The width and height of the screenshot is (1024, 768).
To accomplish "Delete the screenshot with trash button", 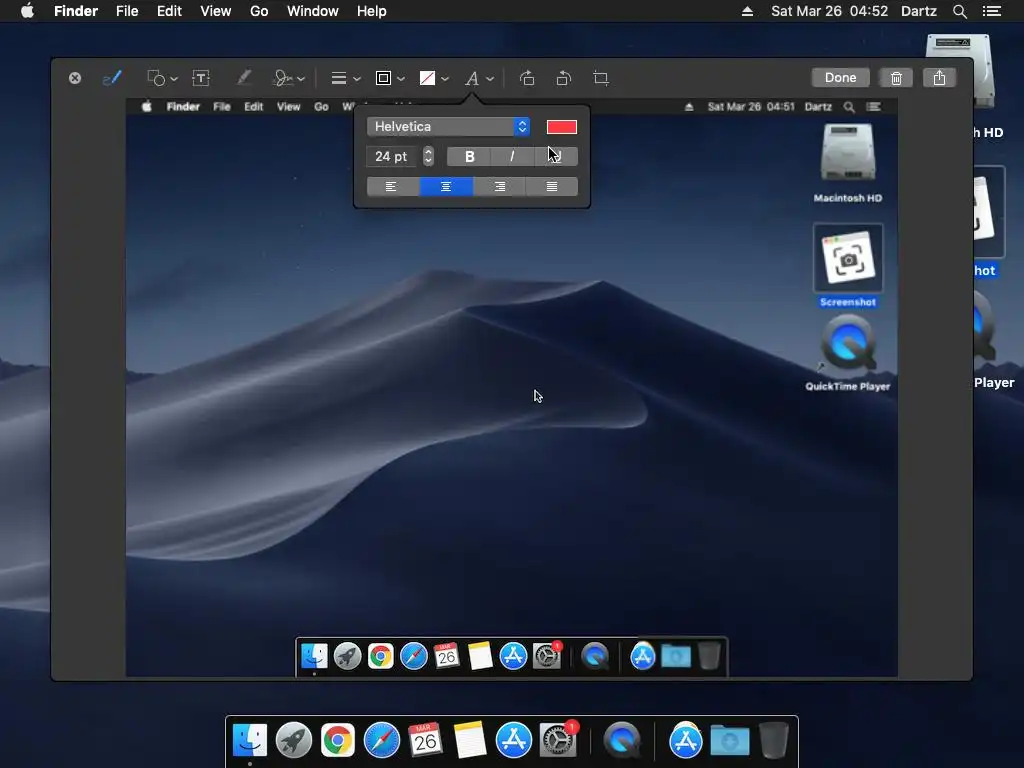I will 896,78.
